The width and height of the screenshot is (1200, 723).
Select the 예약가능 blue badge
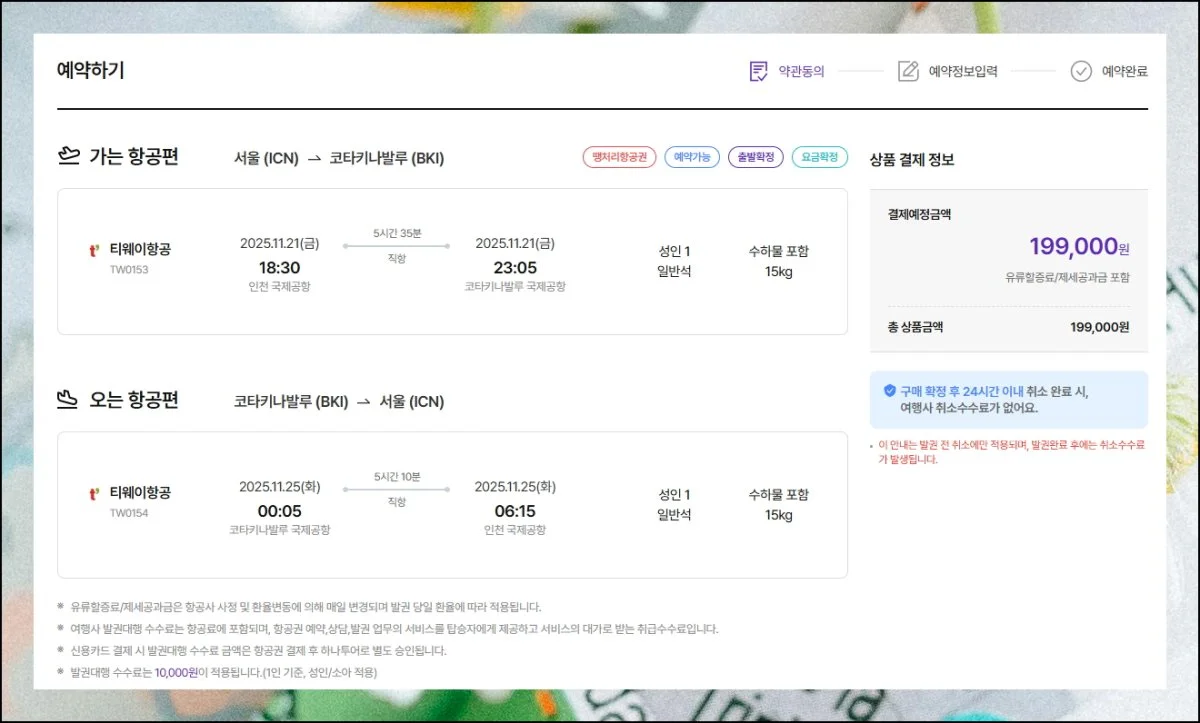[692, 157]
